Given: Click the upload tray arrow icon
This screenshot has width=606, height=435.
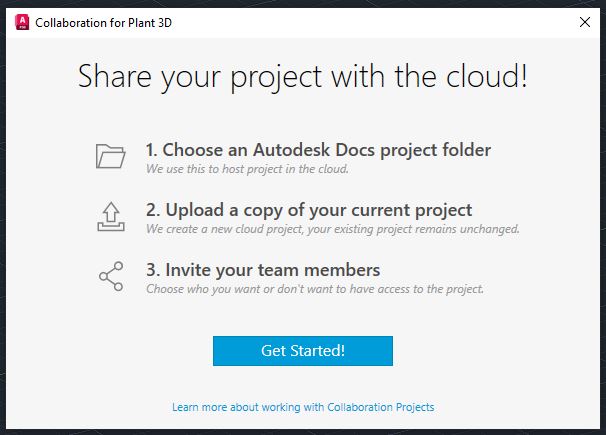Looking at the screenshot, I should (x=110, y=216).
